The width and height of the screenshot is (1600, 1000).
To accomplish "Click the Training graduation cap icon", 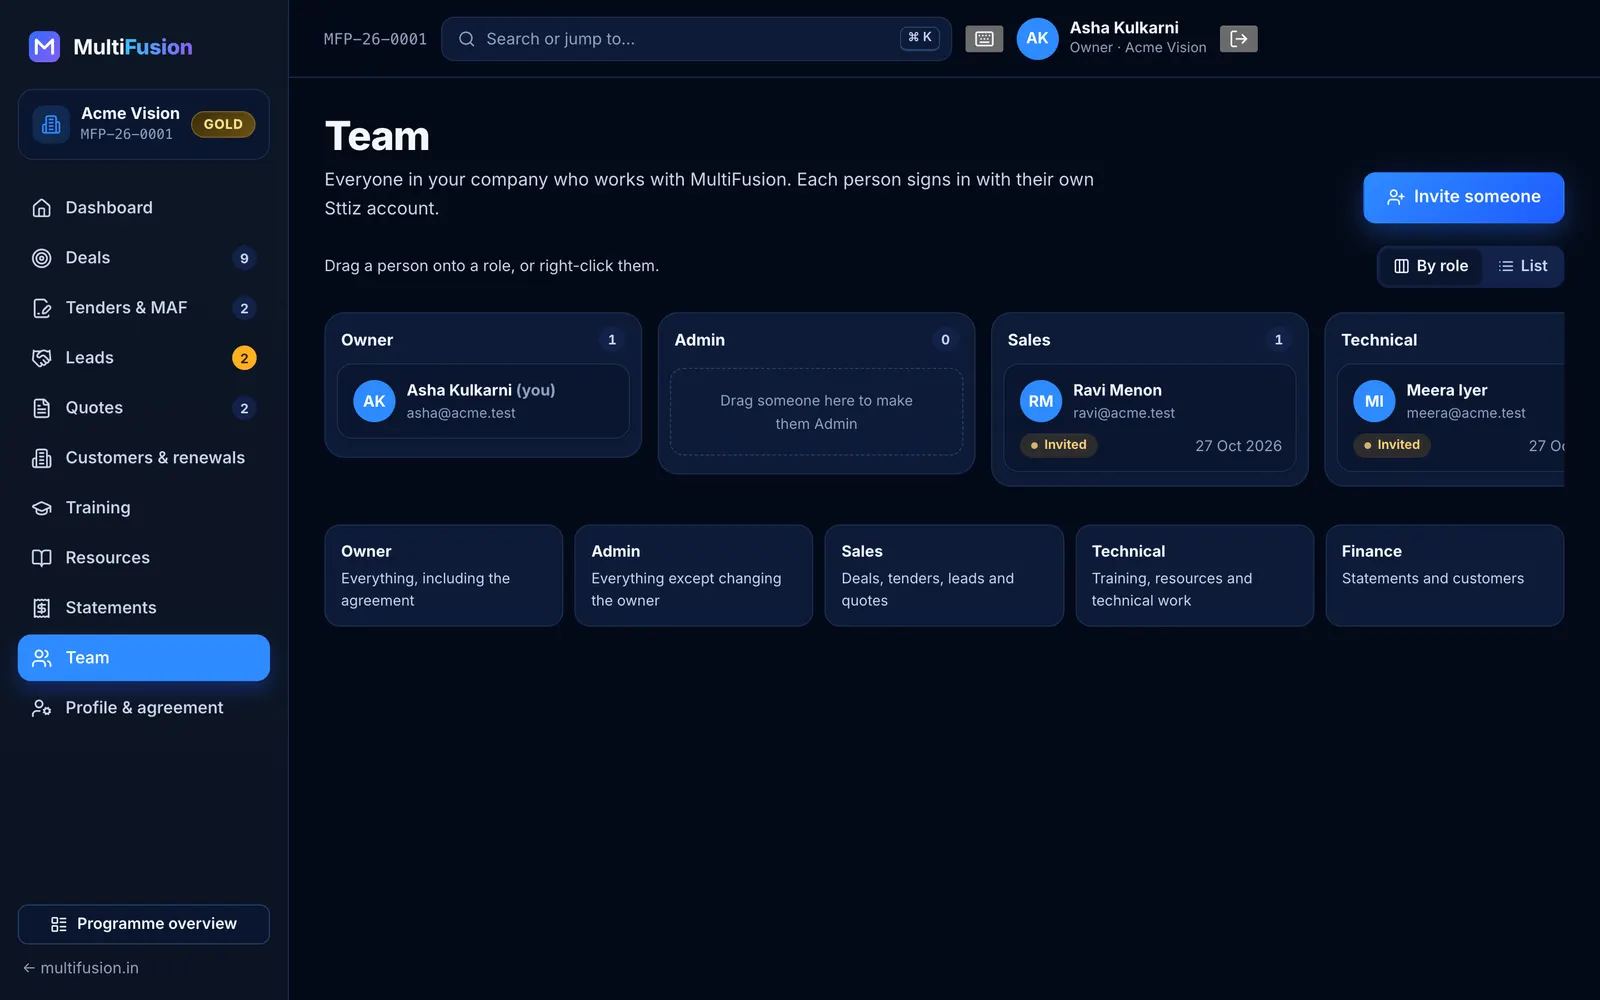I will [x=42, y=508].
